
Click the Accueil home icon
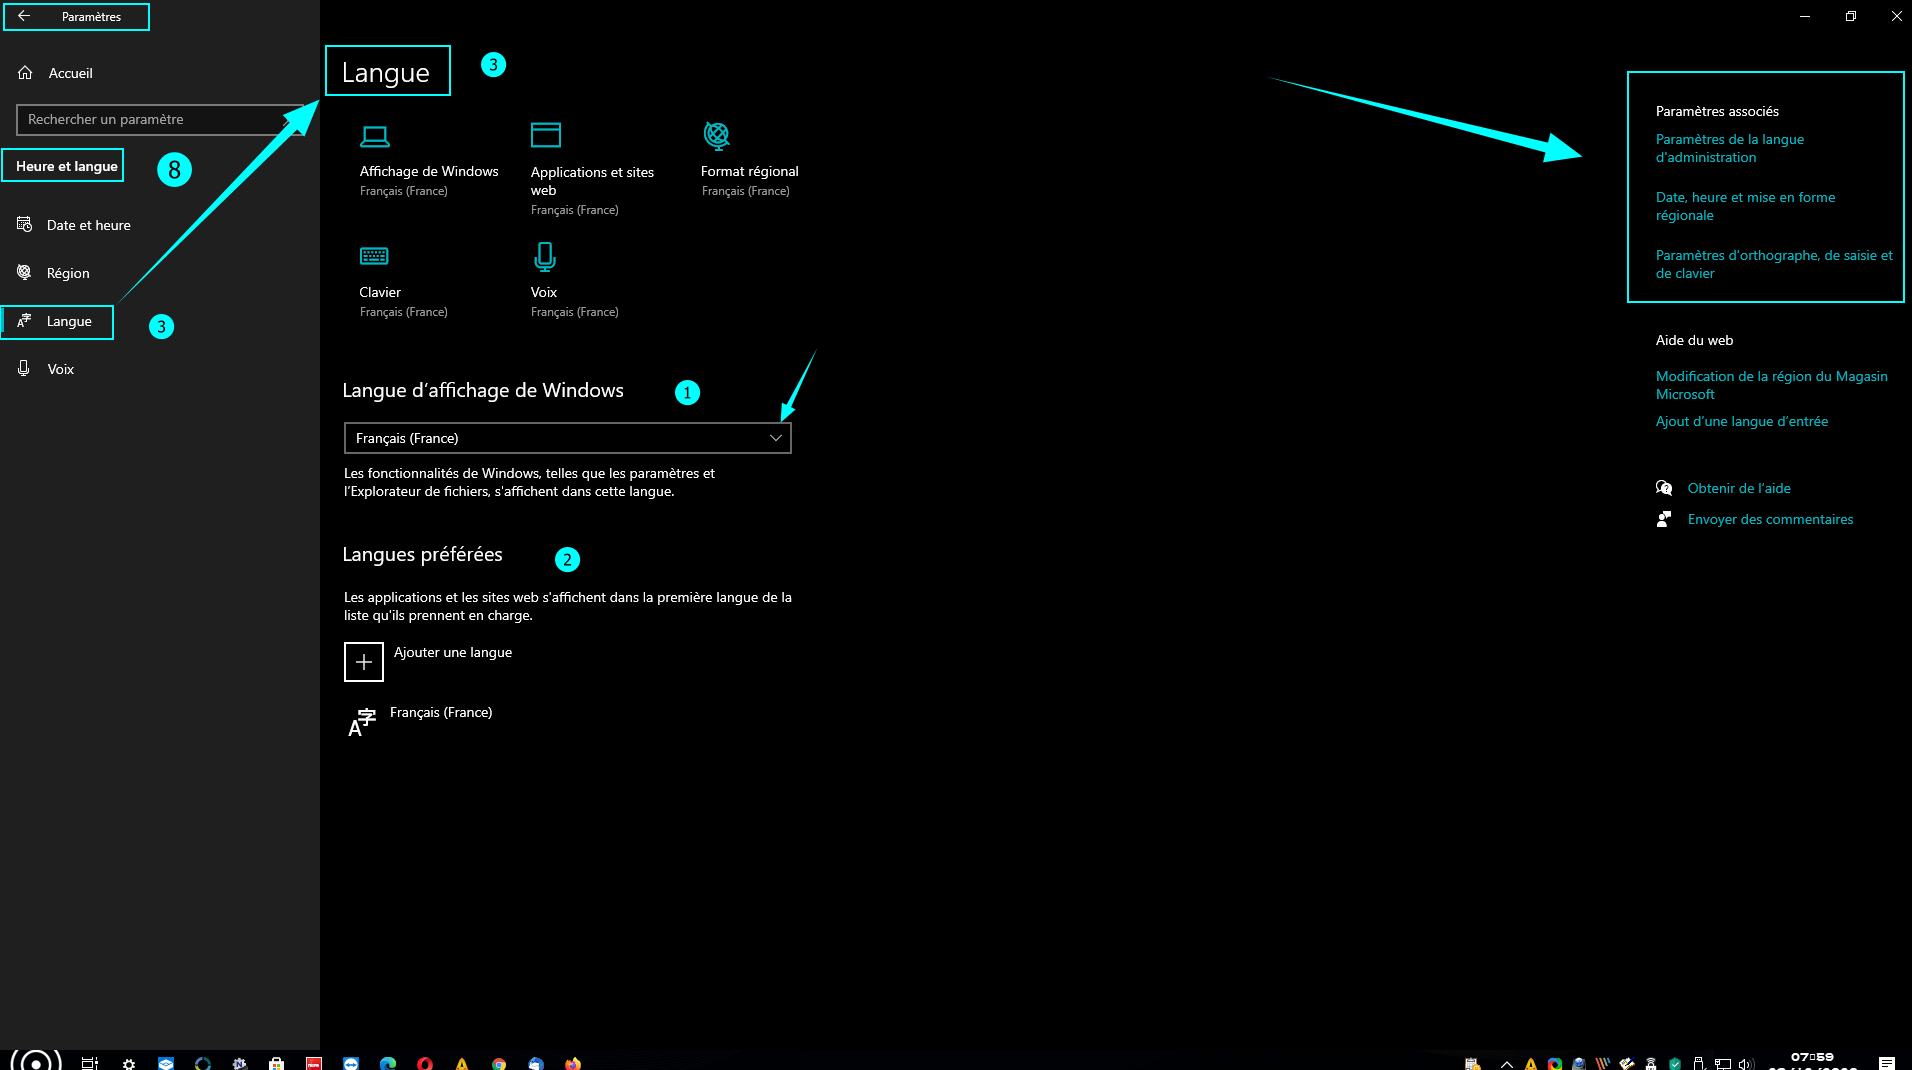(x=26, y=73)
